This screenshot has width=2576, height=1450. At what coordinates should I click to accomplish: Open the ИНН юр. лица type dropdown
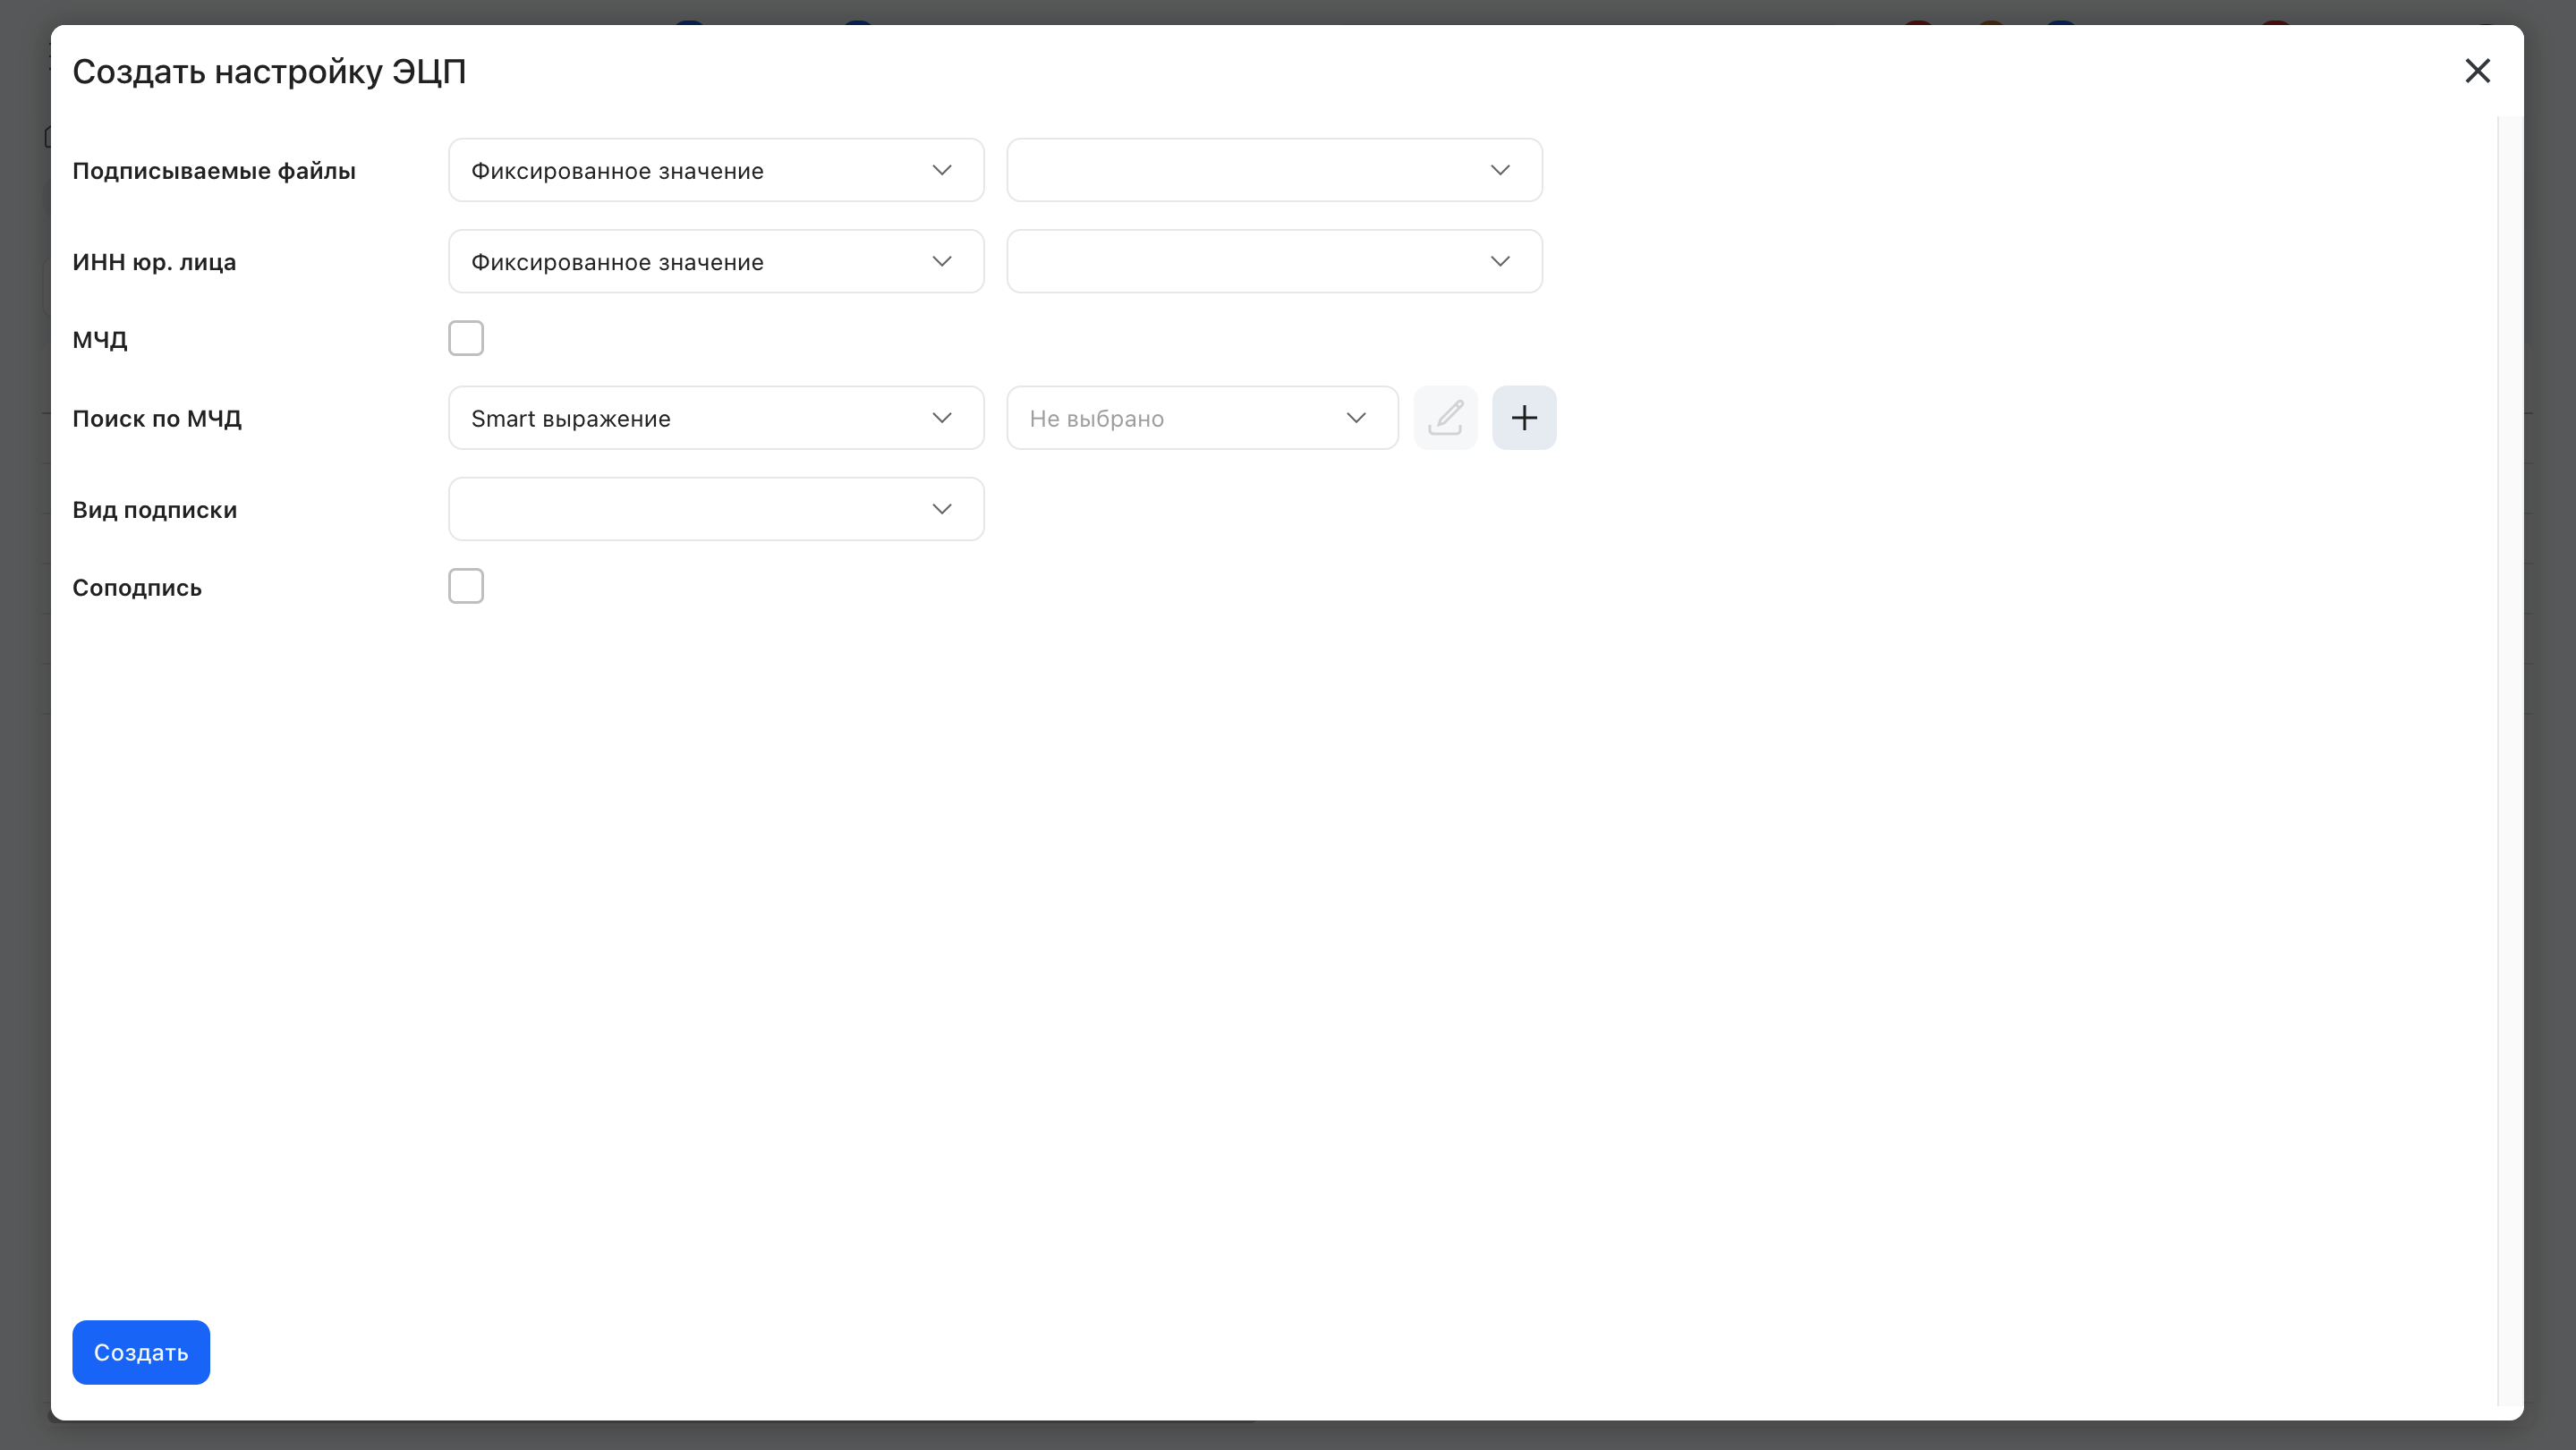[x=716, y=261]
